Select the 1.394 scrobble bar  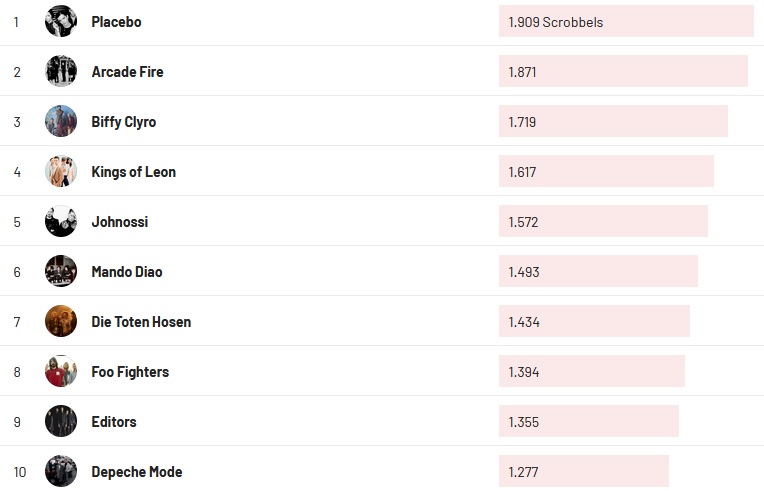(x=591, y=371)
